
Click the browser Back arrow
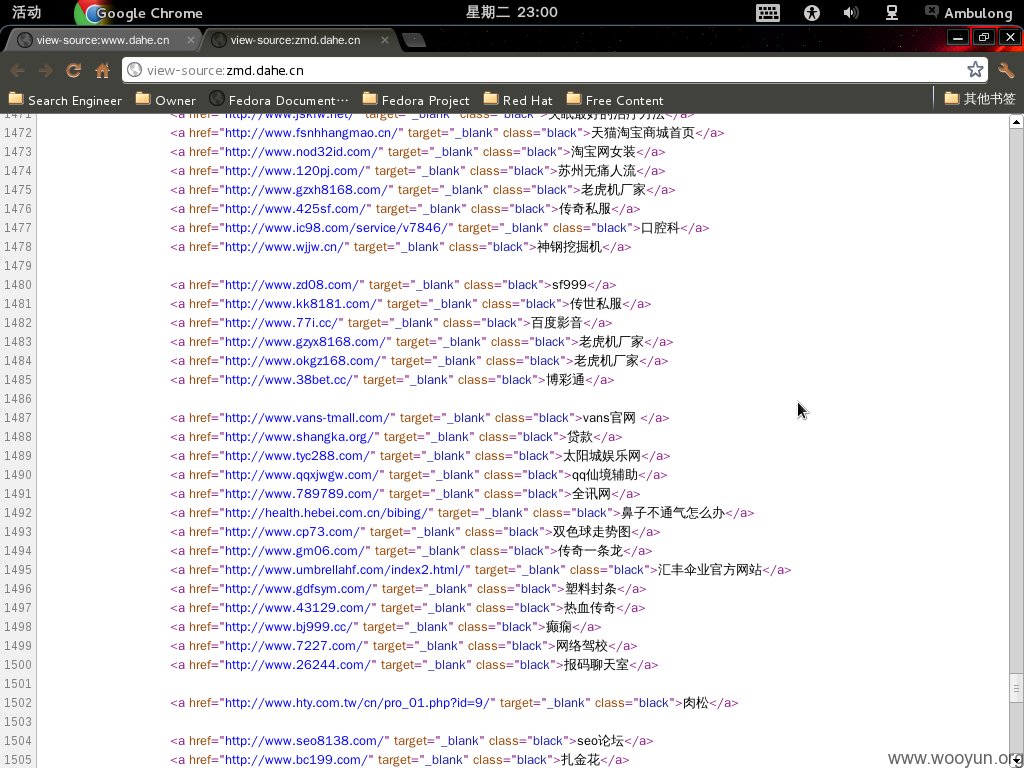point(18,71)
